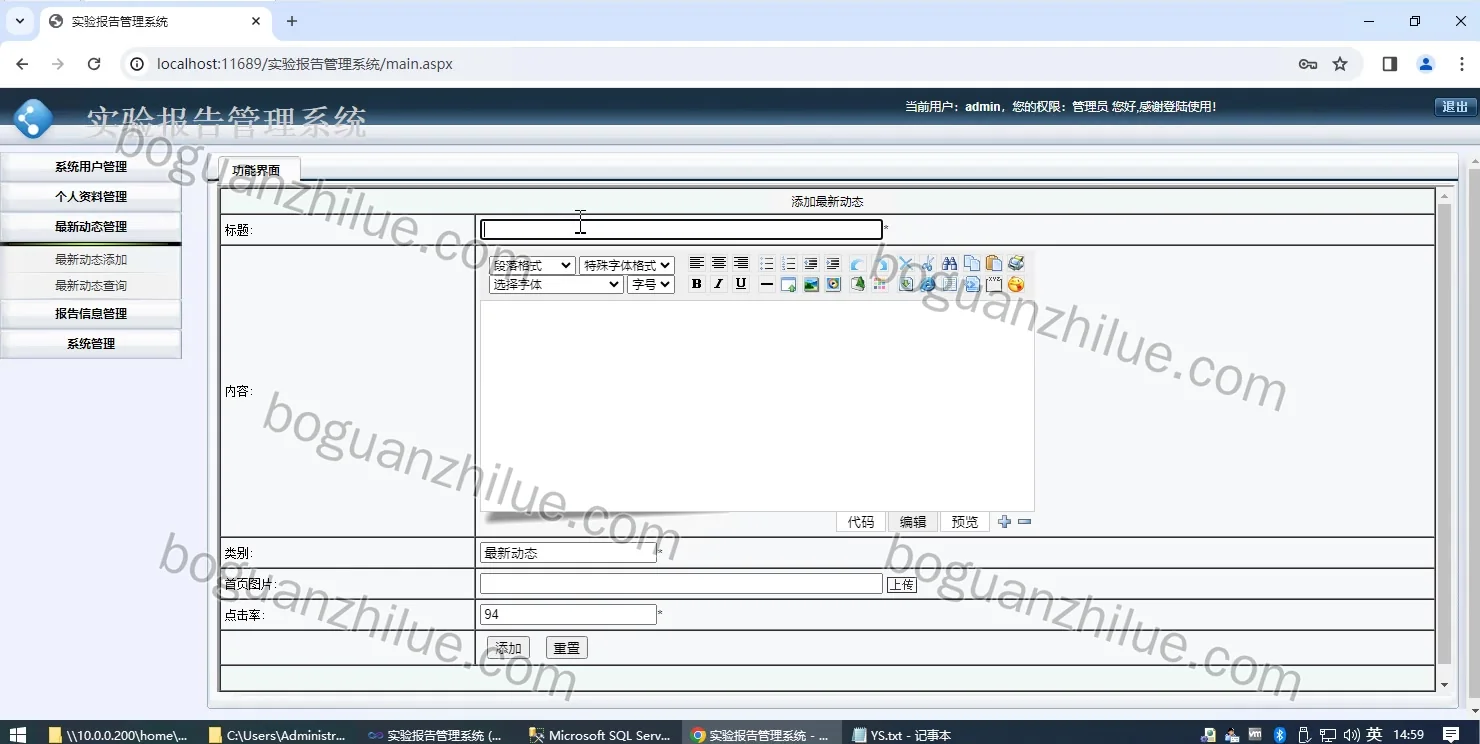1480x744 pixels.
Task: Insert a numbered list
Action: (789, 263)
